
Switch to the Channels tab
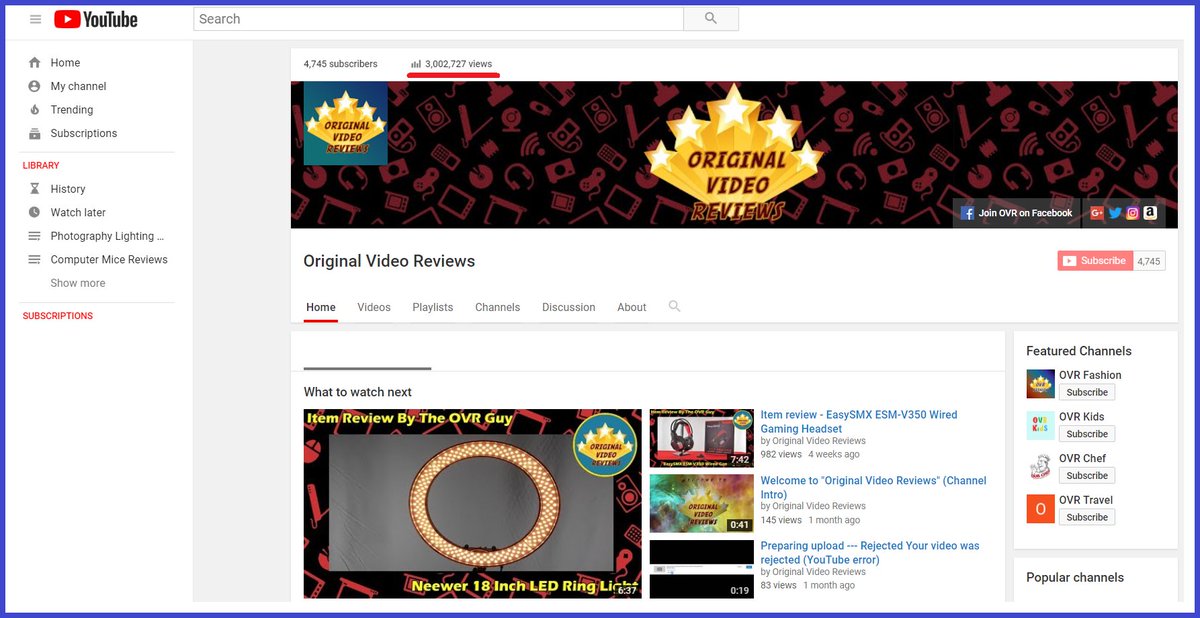click(498, 307)
